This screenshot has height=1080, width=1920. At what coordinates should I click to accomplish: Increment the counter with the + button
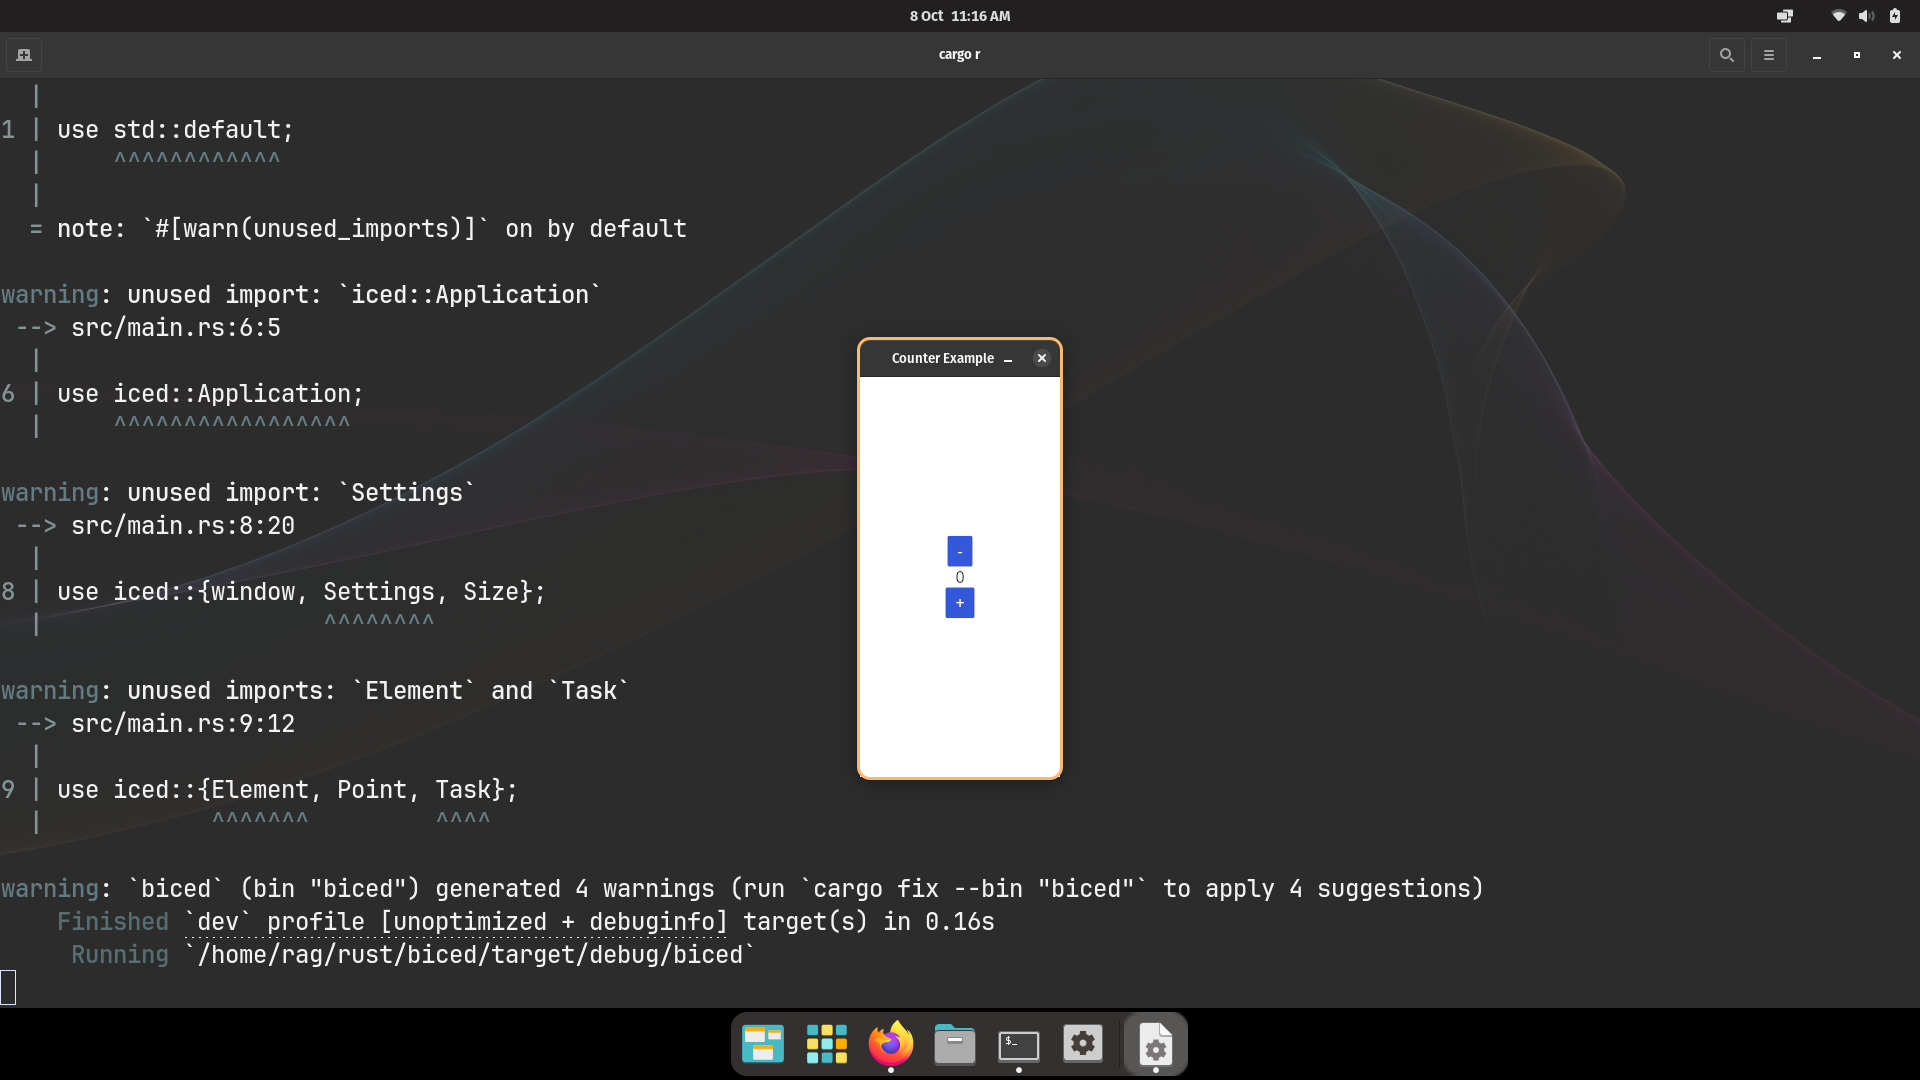pos(959,603)
